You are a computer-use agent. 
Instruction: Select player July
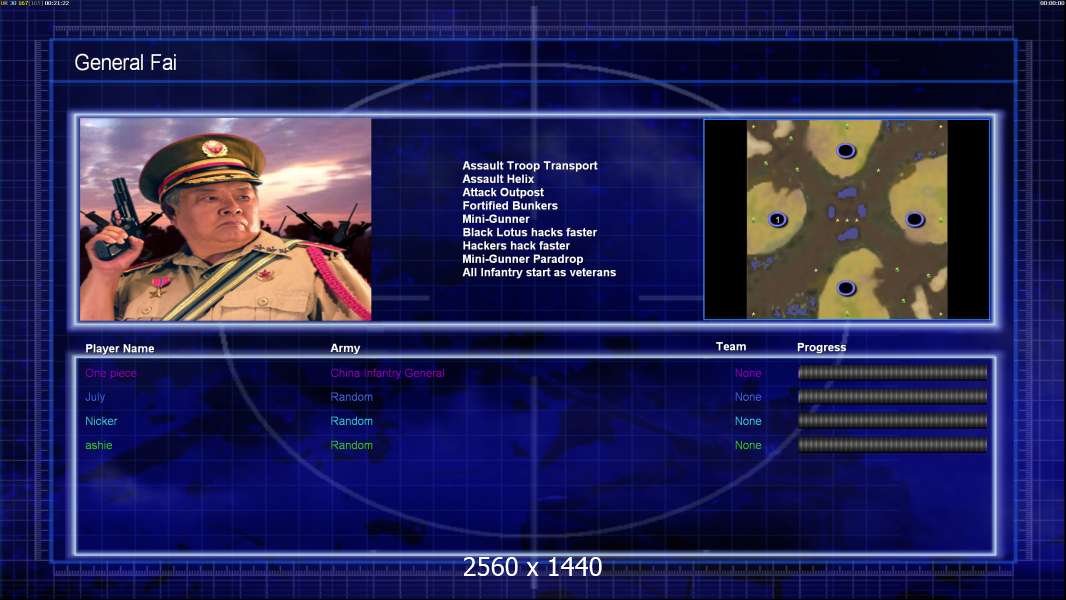95,397
